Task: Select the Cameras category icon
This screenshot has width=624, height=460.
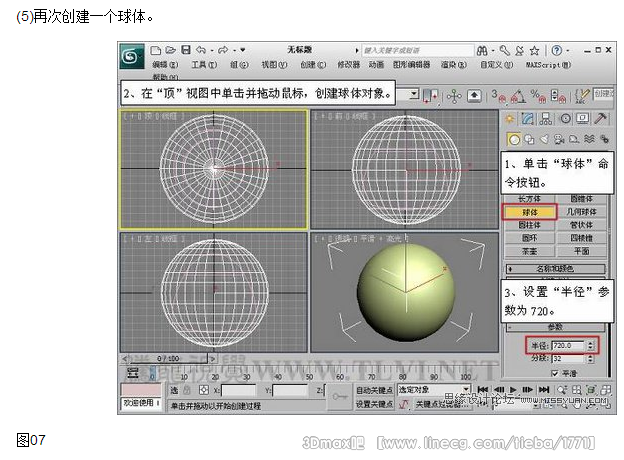Action: pos(559,139)
